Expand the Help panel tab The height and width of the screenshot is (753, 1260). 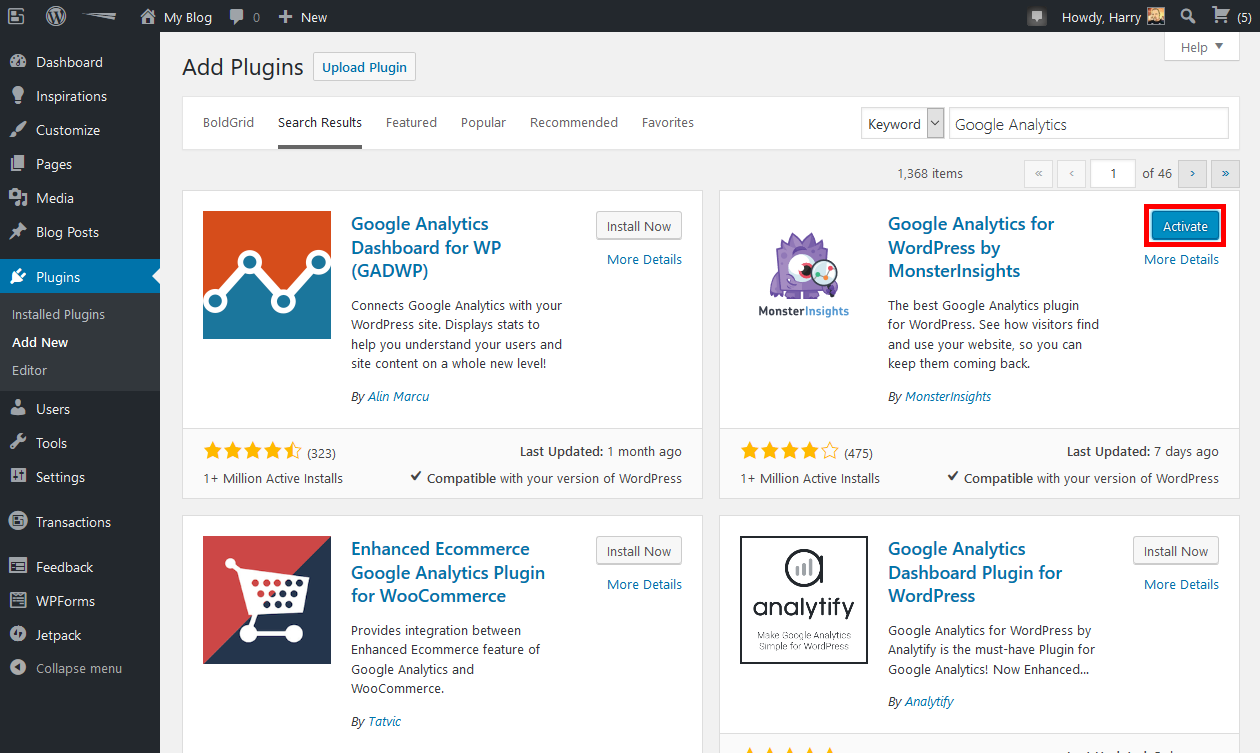pos(1201,47)
